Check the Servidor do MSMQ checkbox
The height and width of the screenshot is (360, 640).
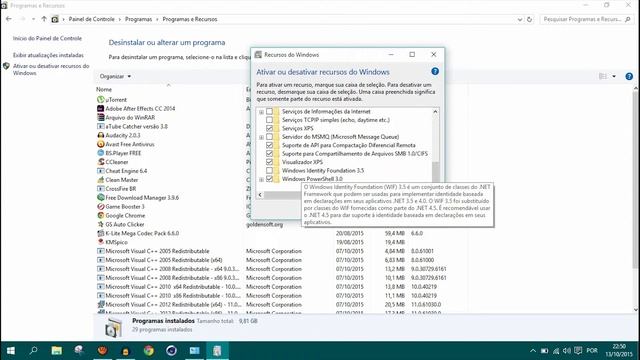click(269, 137)
